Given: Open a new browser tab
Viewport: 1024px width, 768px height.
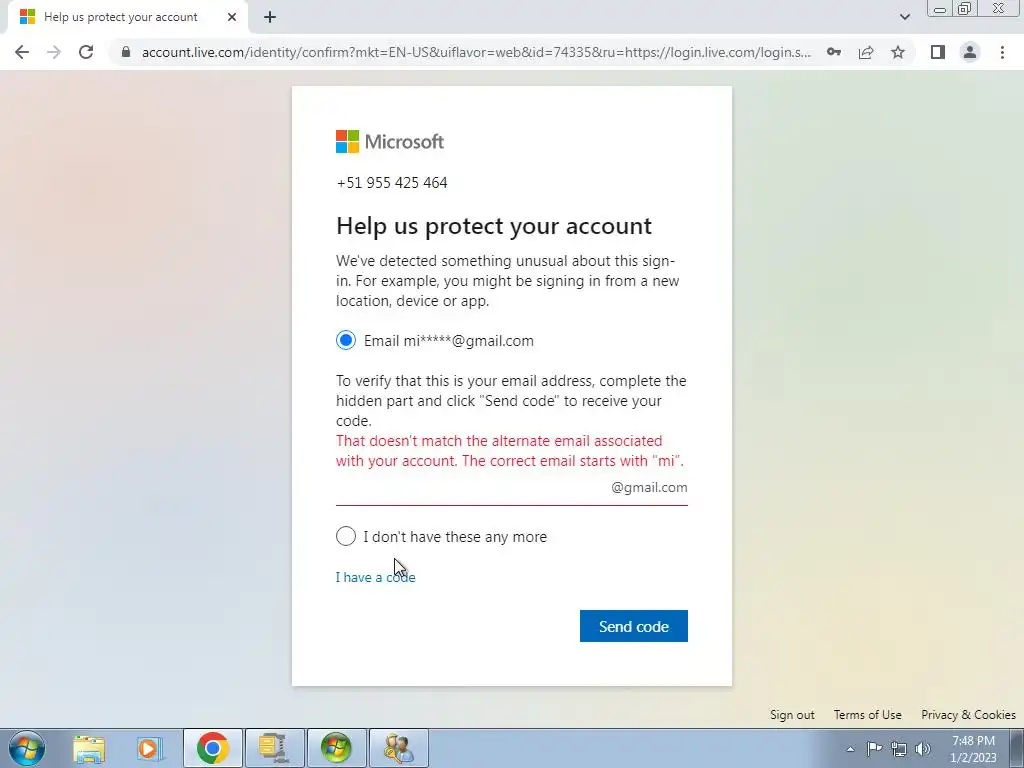Looking at the screenshot, I should click(270, 18).
